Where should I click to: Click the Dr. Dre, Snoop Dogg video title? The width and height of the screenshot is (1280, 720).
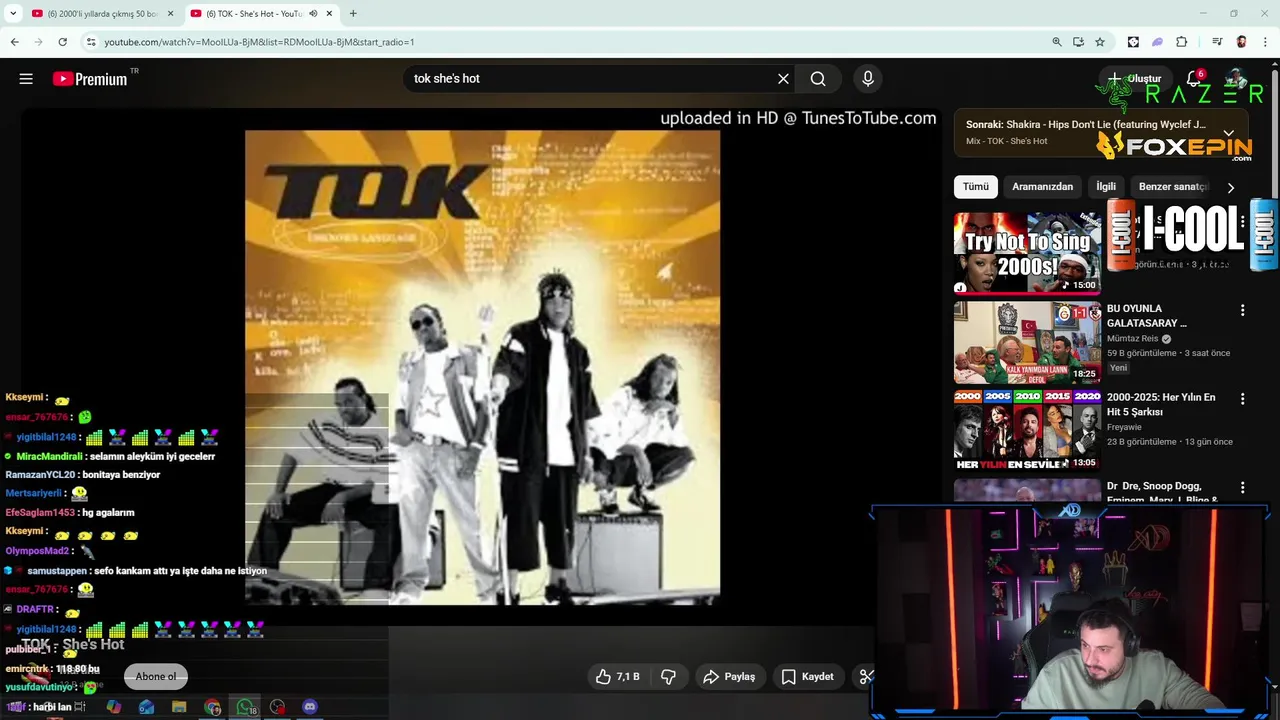pos(1162,492)
